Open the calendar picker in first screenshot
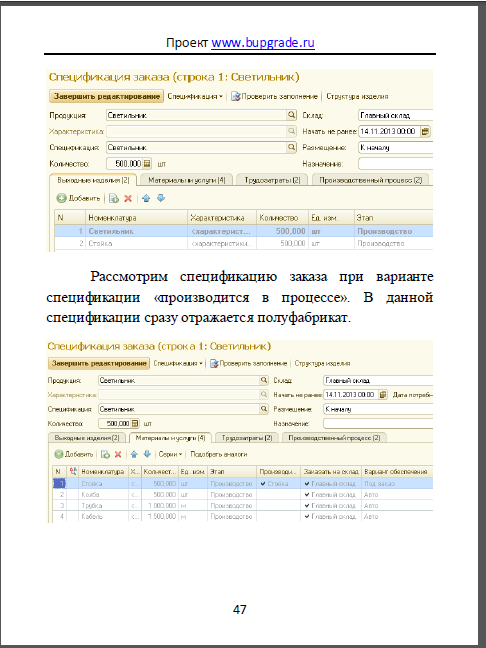Image resolution: width=486 pixels, height=648 pixels. click(x=425, y=131)
